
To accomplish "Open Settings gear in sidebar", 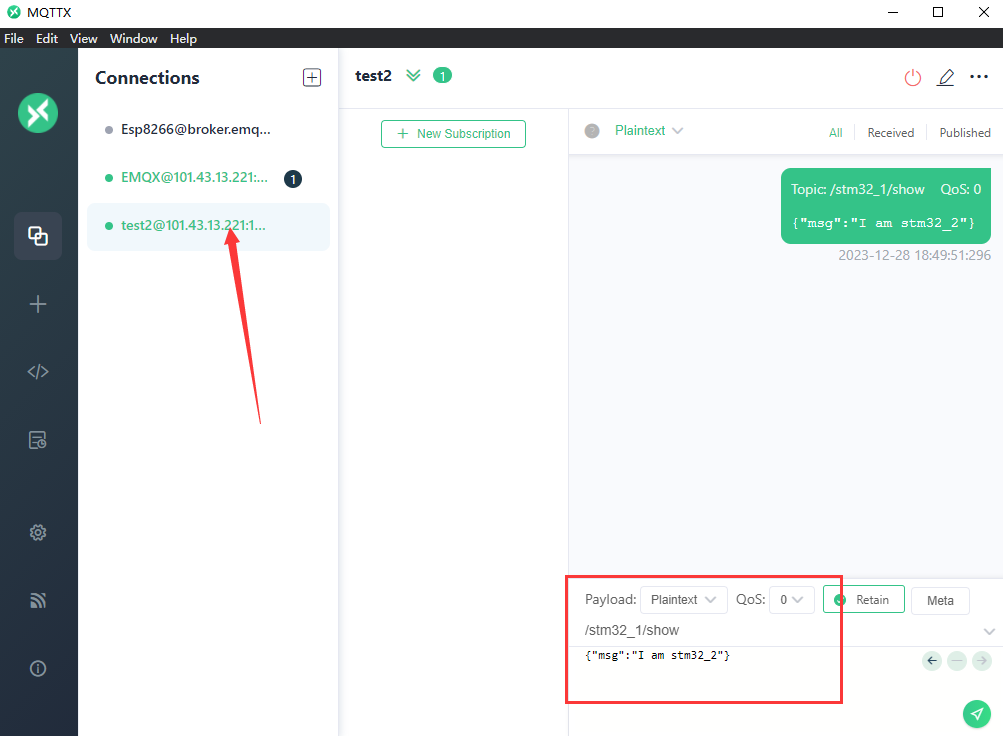I will (x=38, y=532).
